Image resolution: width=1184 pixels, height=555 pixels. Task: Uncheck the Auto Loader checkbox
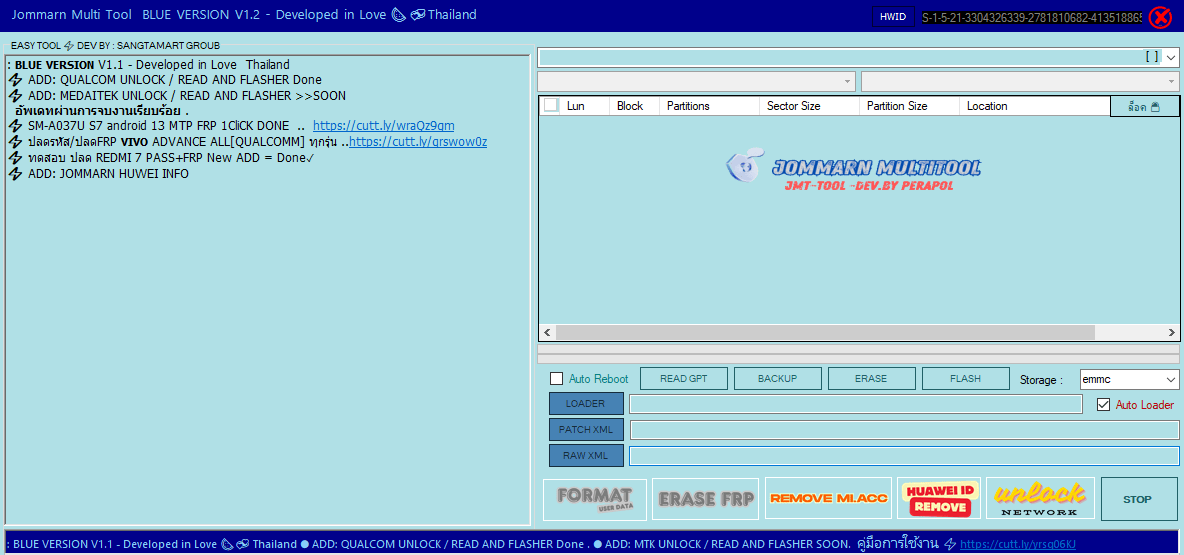click(1103, 405)
